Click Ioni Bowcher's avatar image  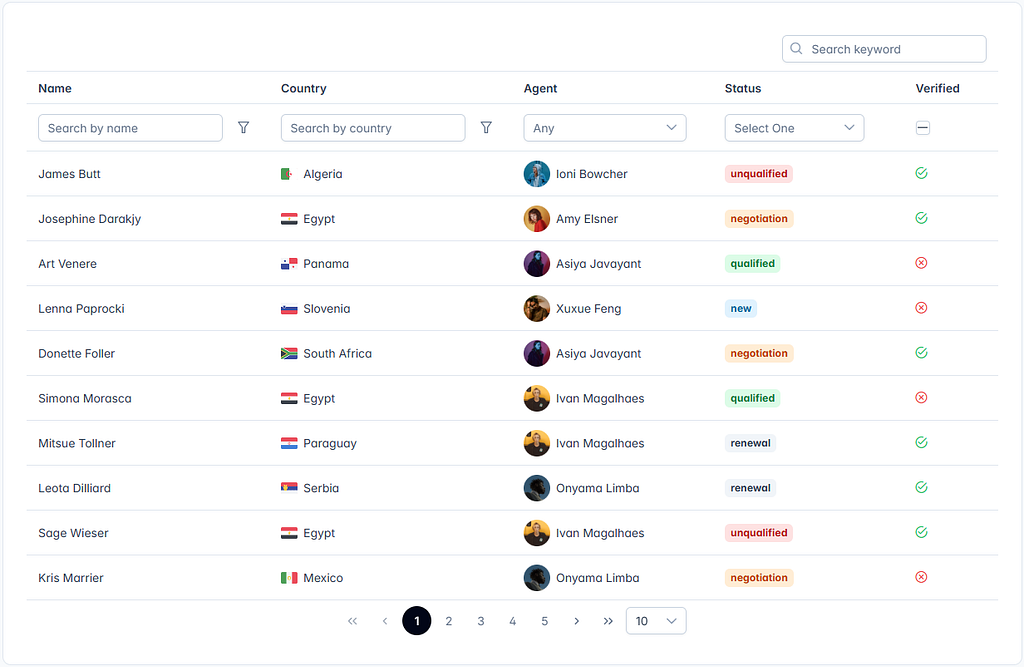point(537,174)
